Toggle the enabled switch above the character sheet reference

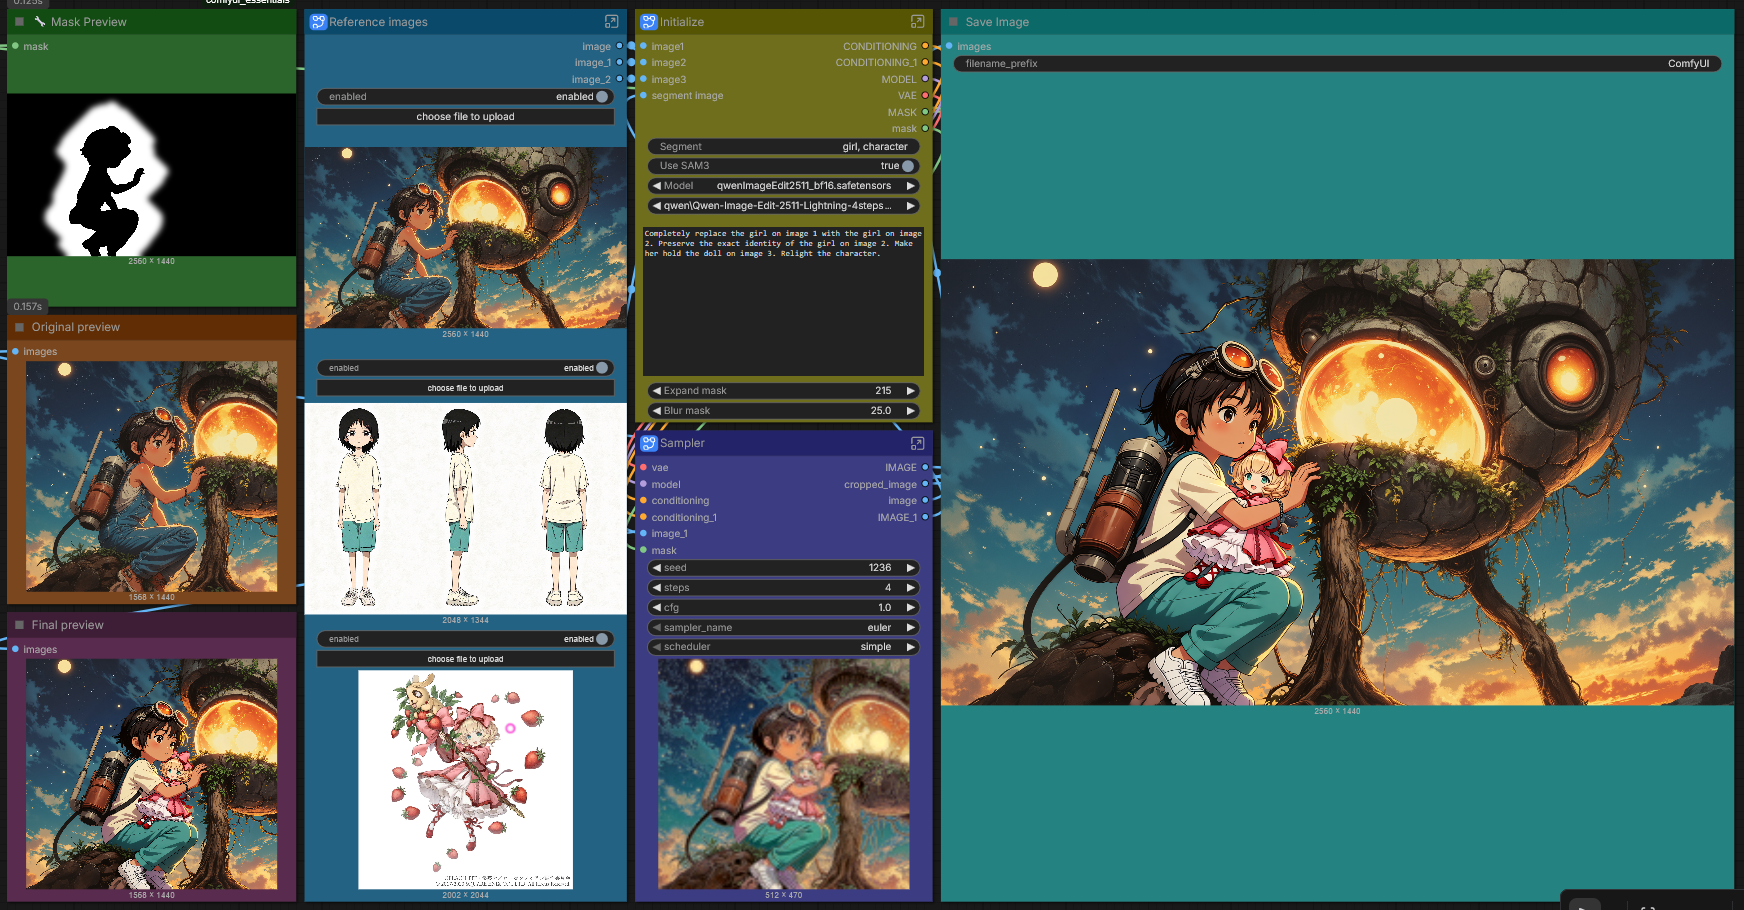coord(602,368)
